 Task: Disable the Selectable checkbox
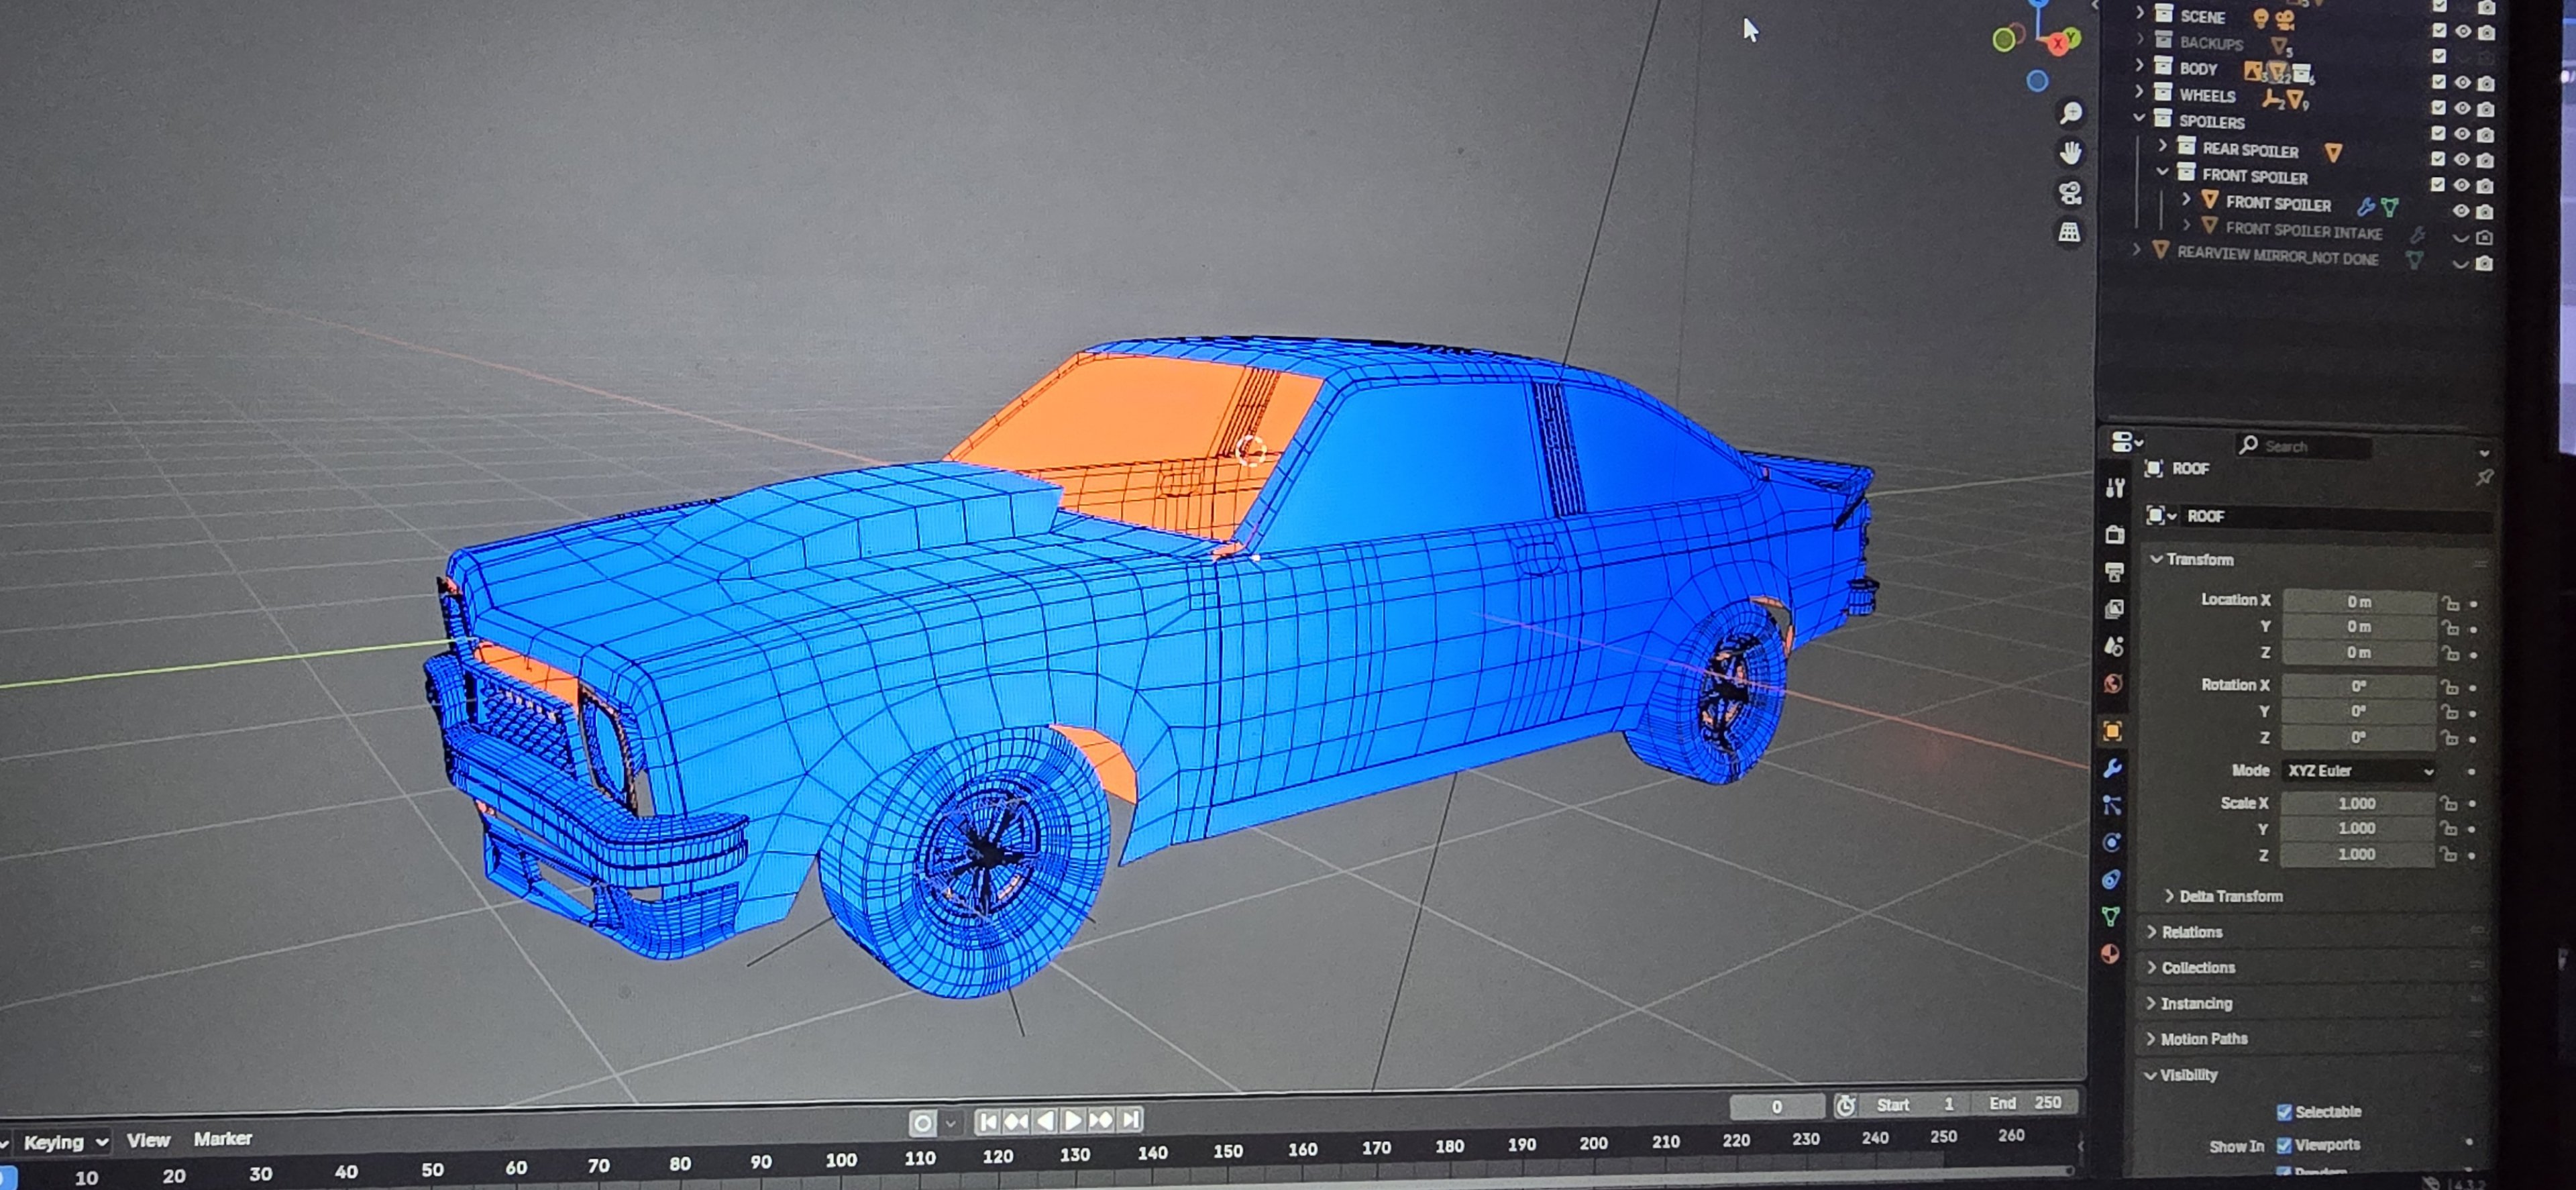point(2284,1112)
